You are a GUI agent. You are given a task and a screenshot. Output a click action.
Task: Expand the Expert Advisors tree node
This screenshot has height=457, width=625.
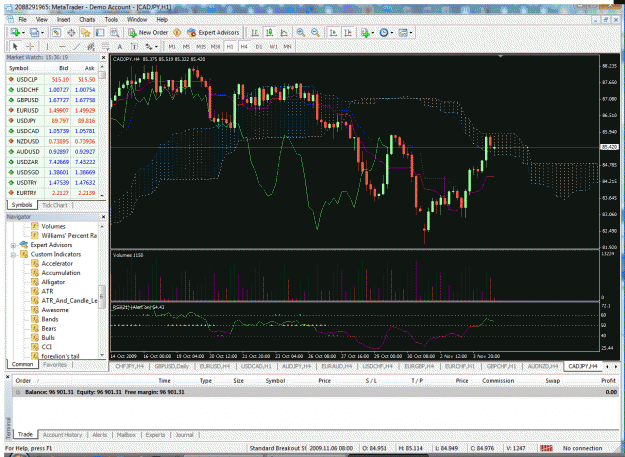click(13, 245)
